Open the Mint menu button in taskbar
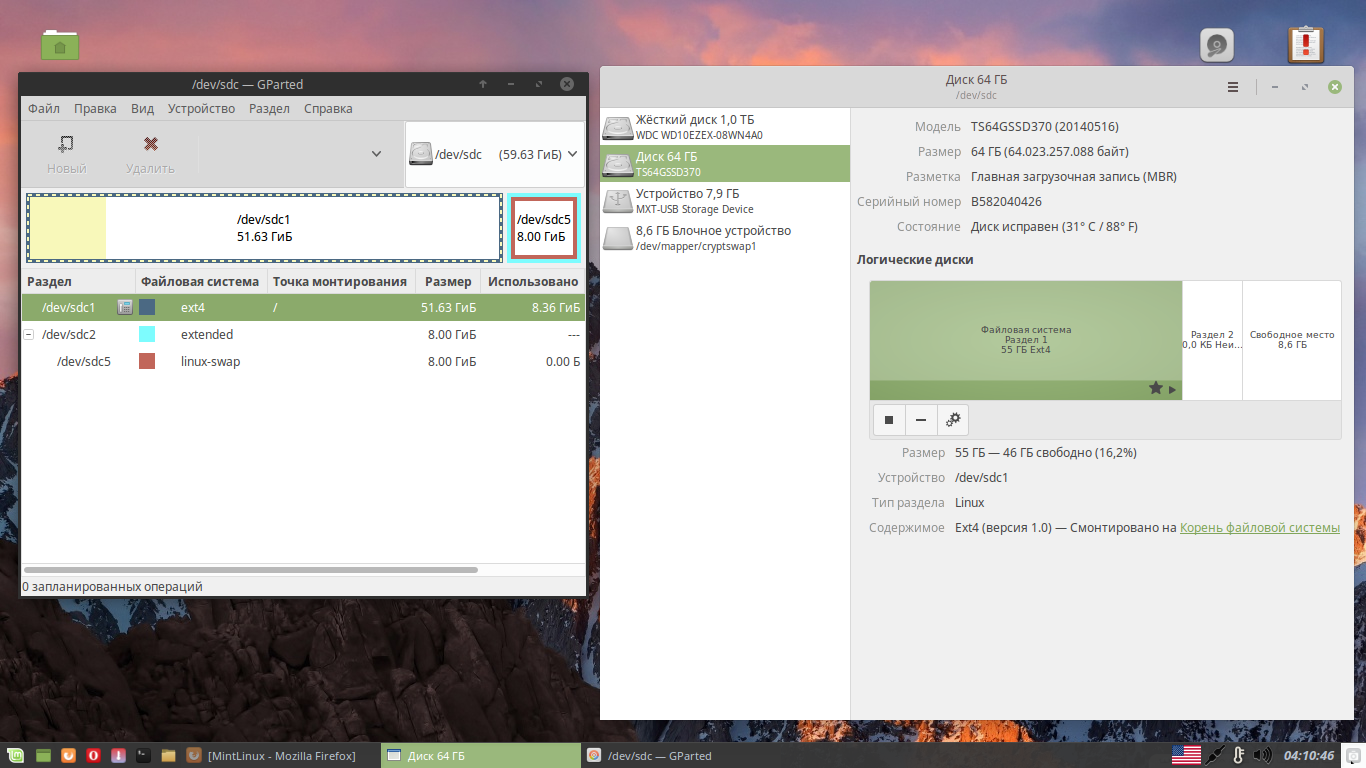The height and width of the screenshot is (768, 1366). 16,756
